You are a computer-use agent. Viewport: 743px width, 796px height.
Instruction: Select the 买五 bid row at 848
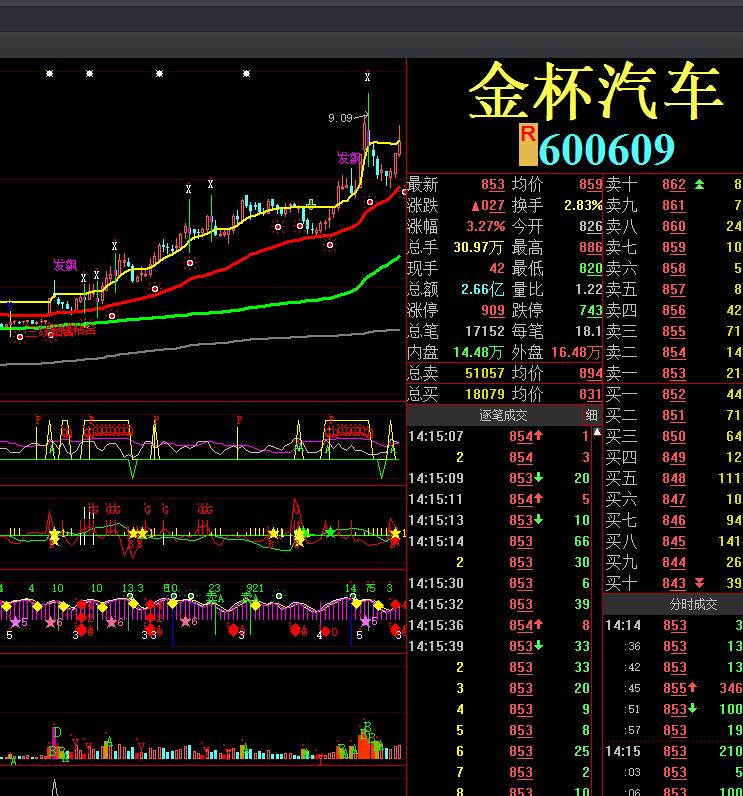coord(673,478)
